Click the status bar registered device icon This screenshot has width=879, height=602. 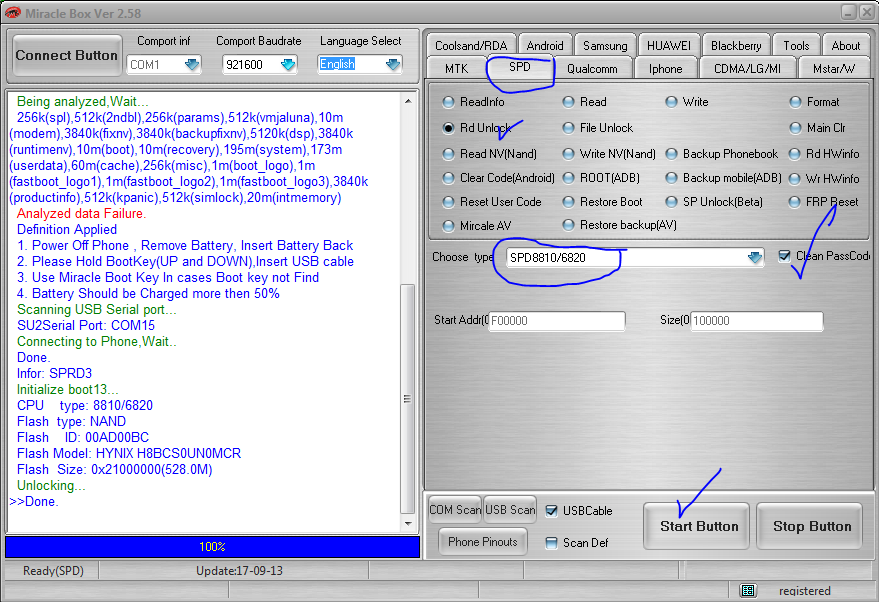748,590
